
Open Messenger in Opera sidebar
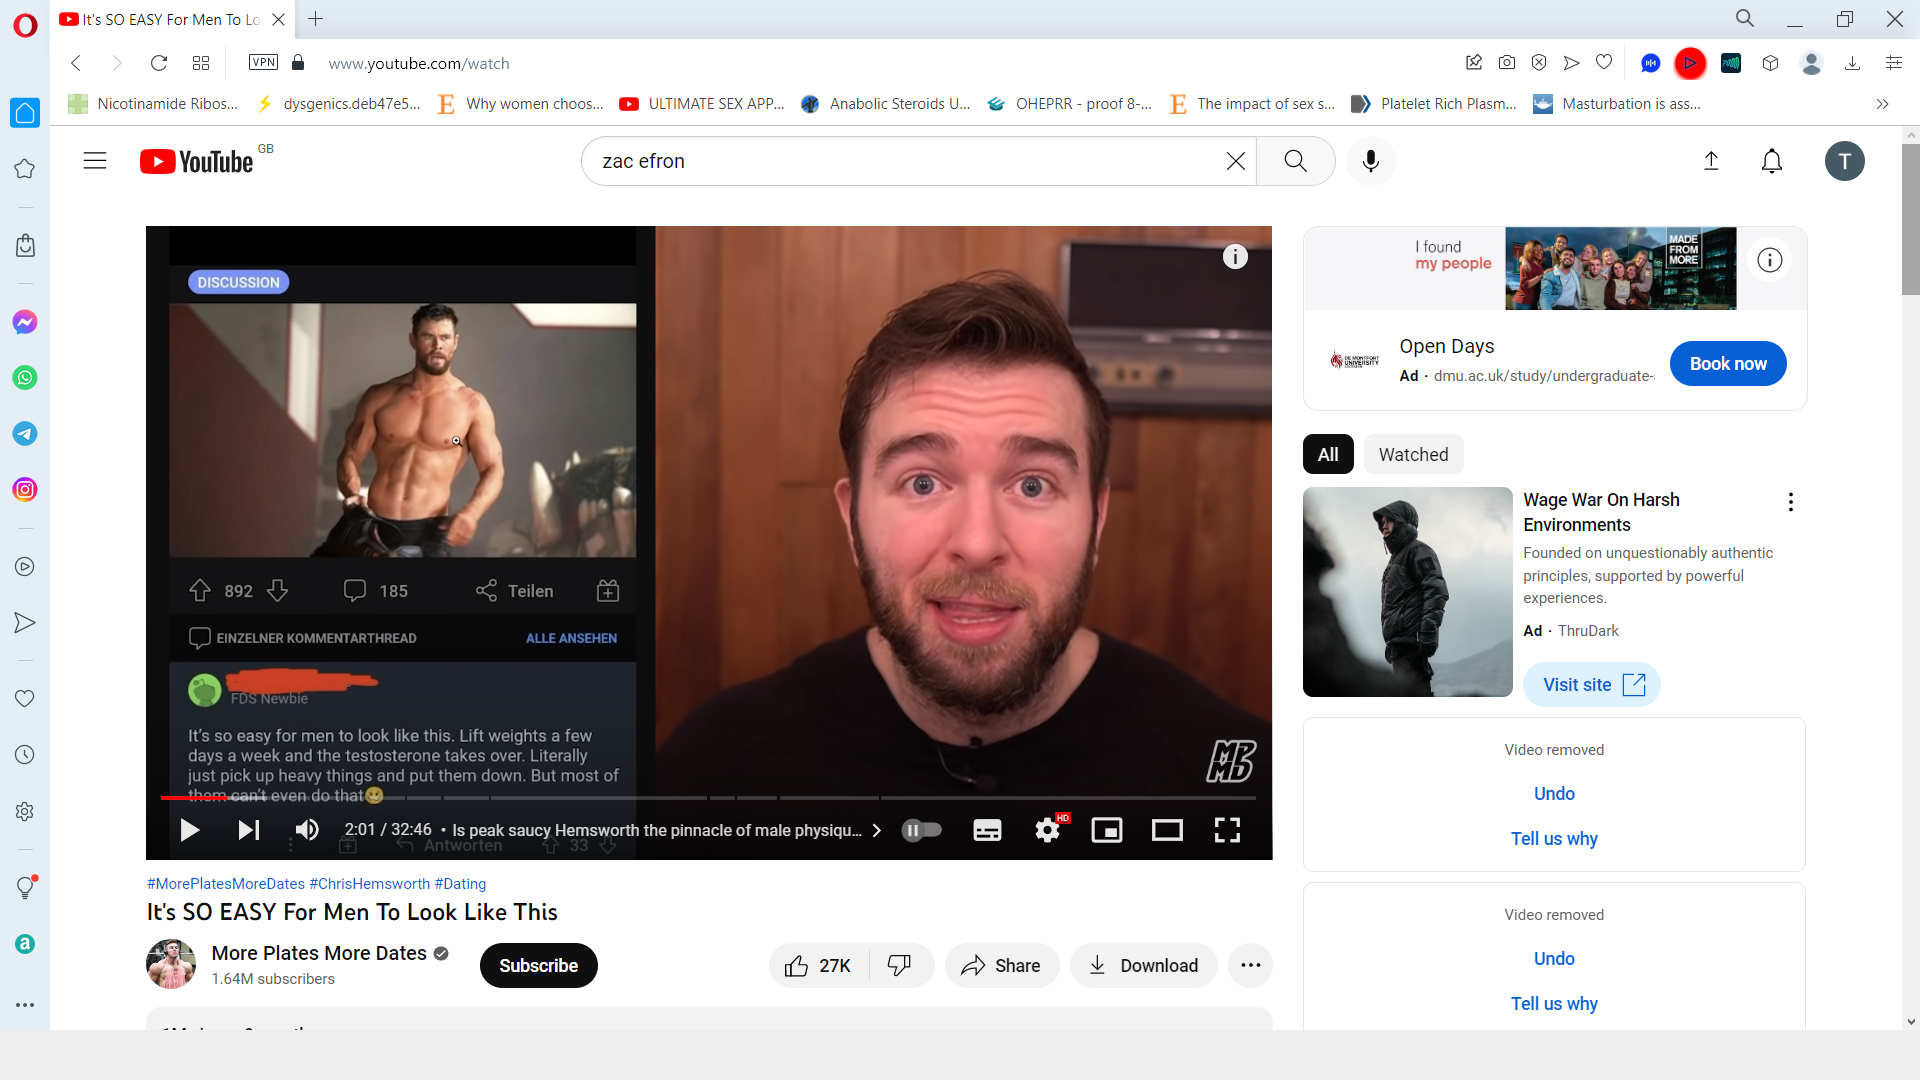pyautogui.click(x=25, y=322)
